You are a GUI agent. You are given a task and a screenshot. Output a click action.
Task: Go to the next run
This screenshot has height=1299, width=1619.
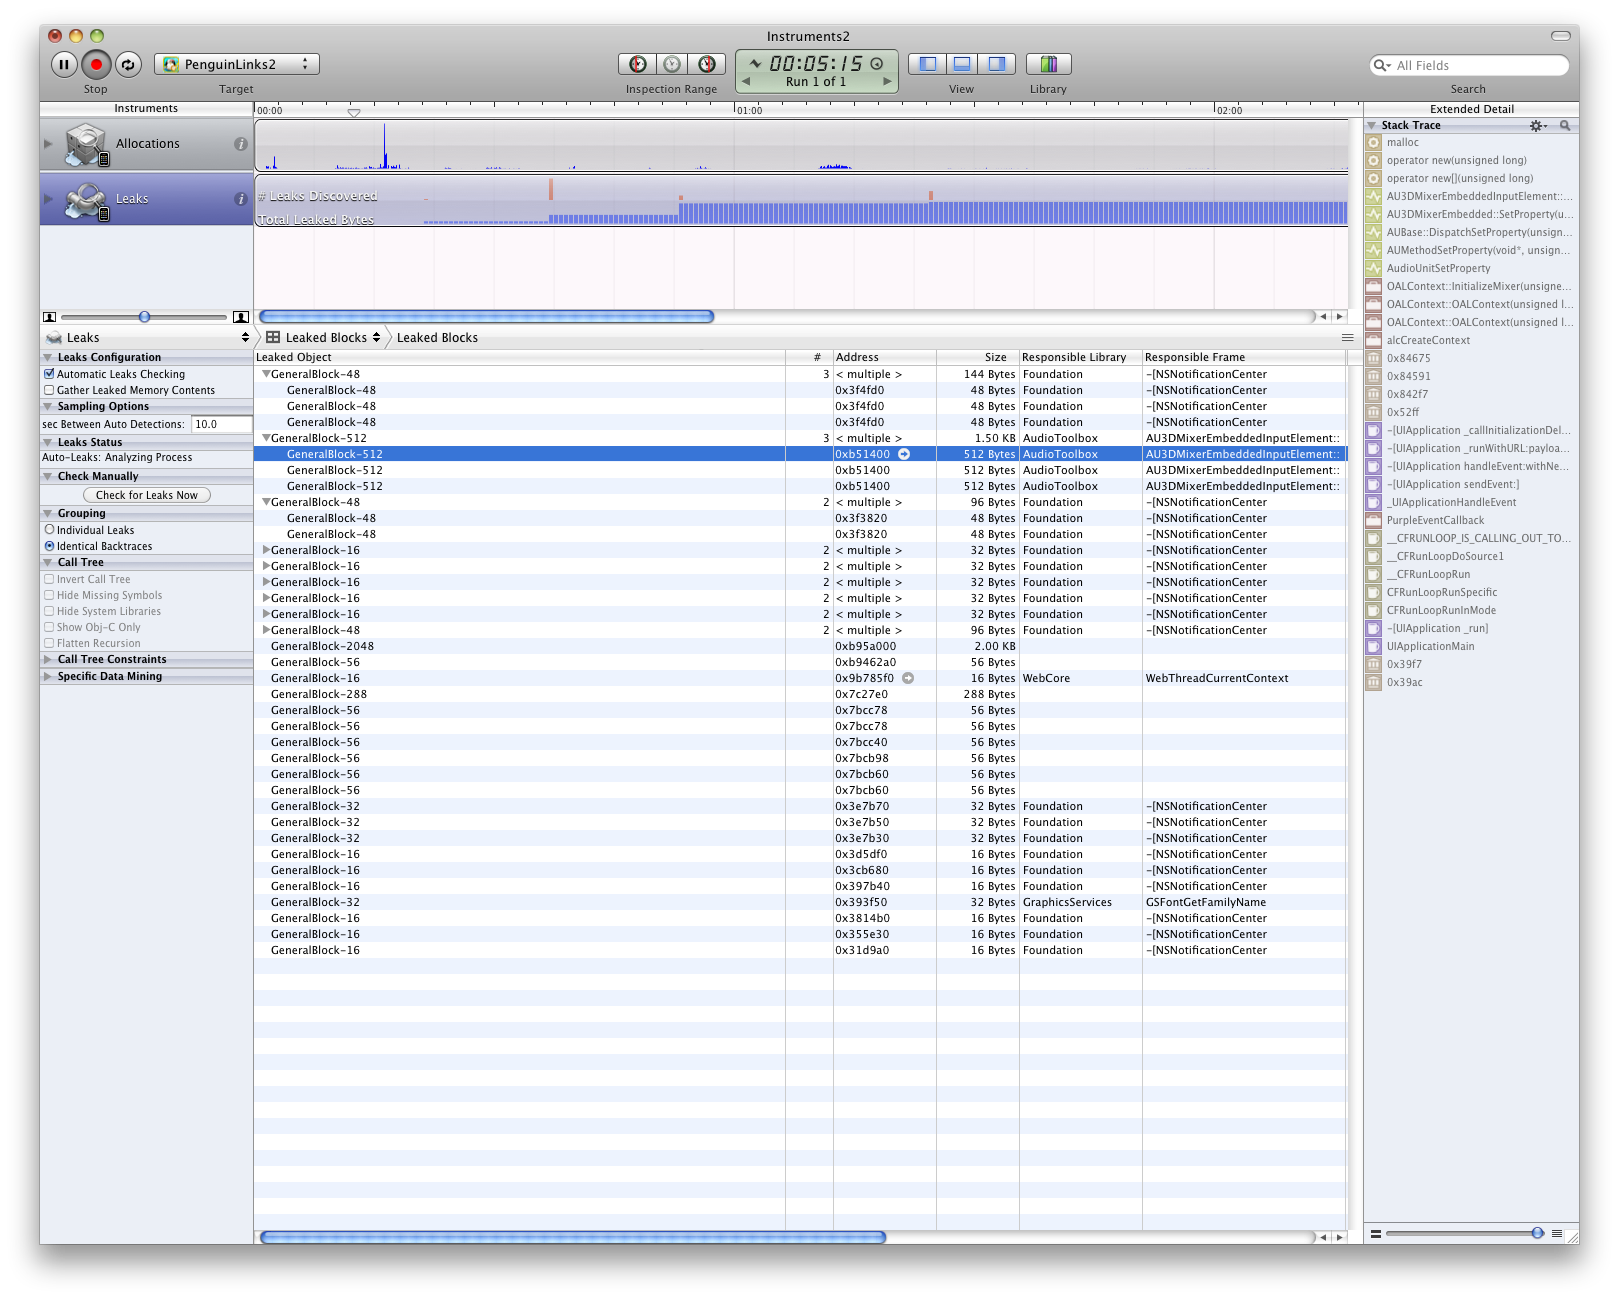(x=887, y=82)
